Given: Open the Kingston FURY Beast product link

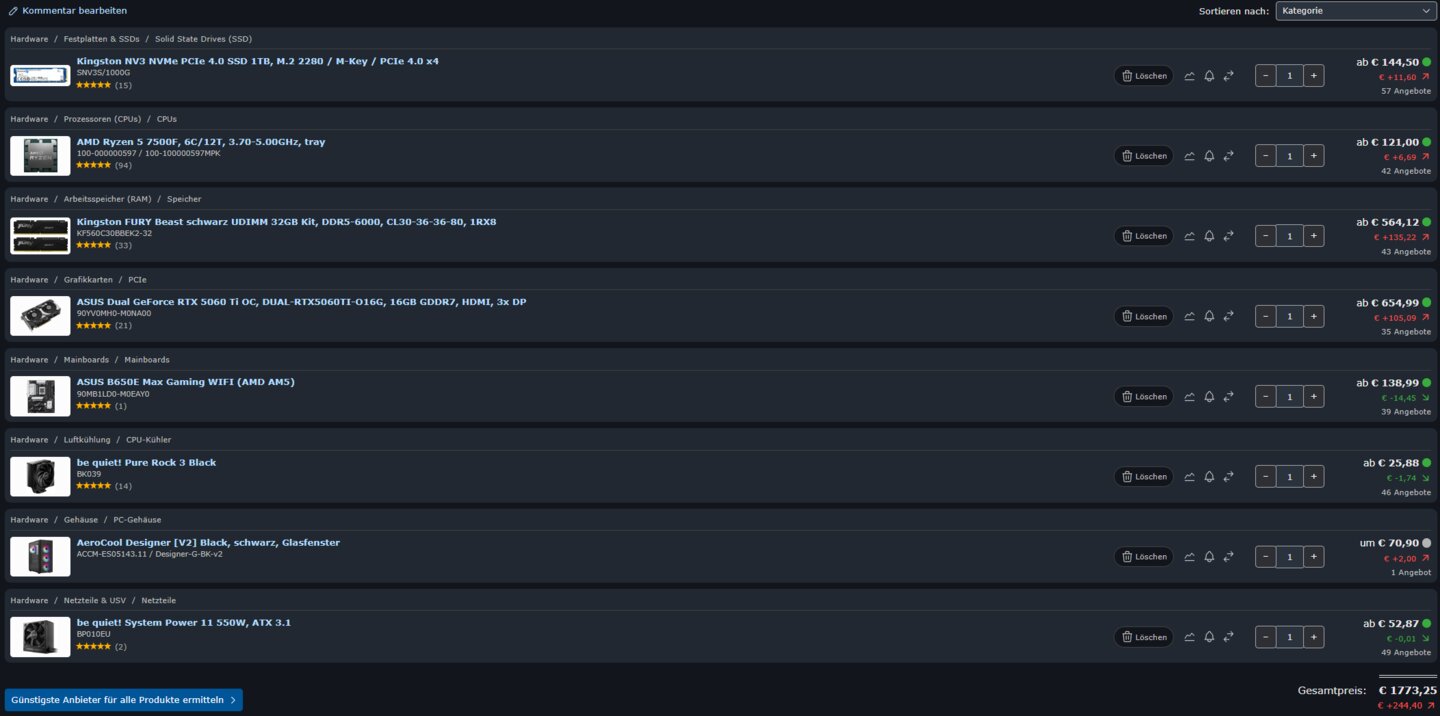Looking at the screenshot, I should point(286,222).
